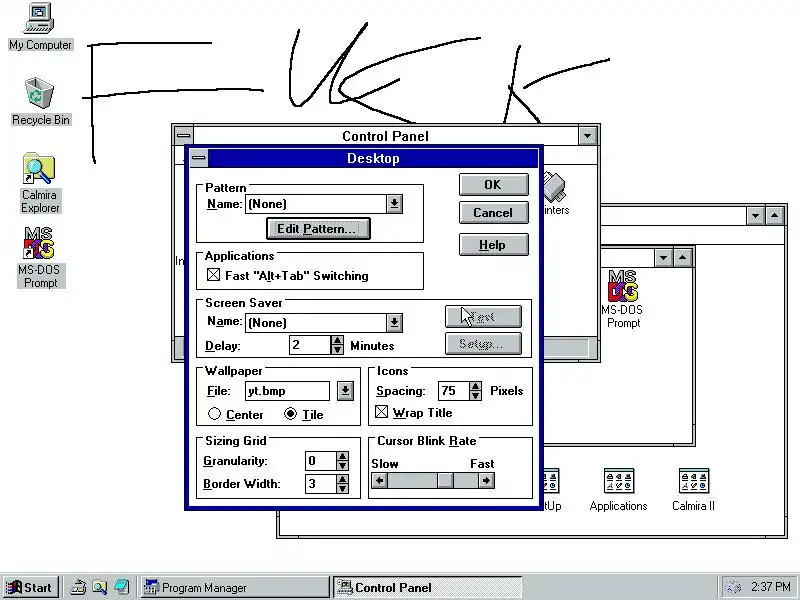Click the Border Width input field
Screen dimensions: 800x600
[x=321, y=484]
